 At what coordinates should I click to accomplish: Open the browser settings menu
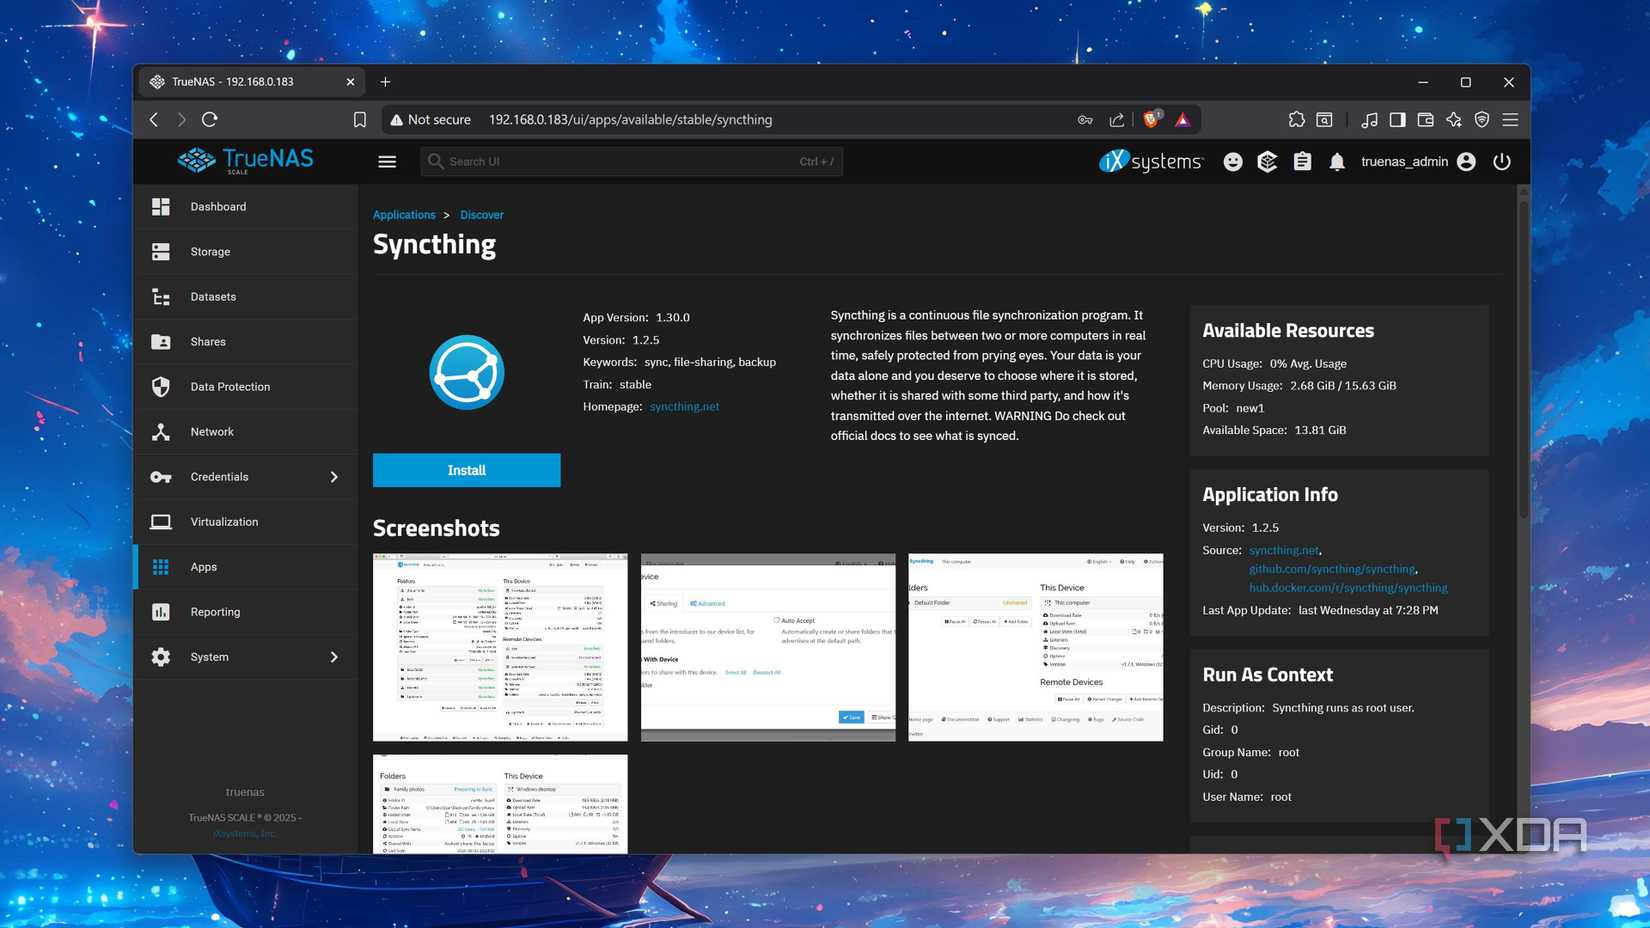click(x=1510, y=119)
